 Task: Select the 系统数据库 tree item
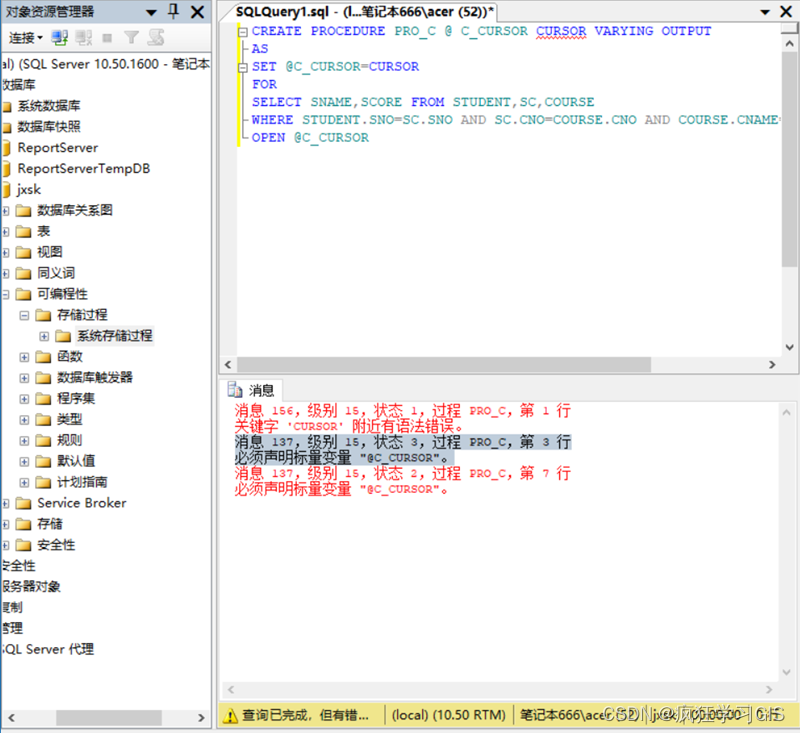tap(48, 106)
